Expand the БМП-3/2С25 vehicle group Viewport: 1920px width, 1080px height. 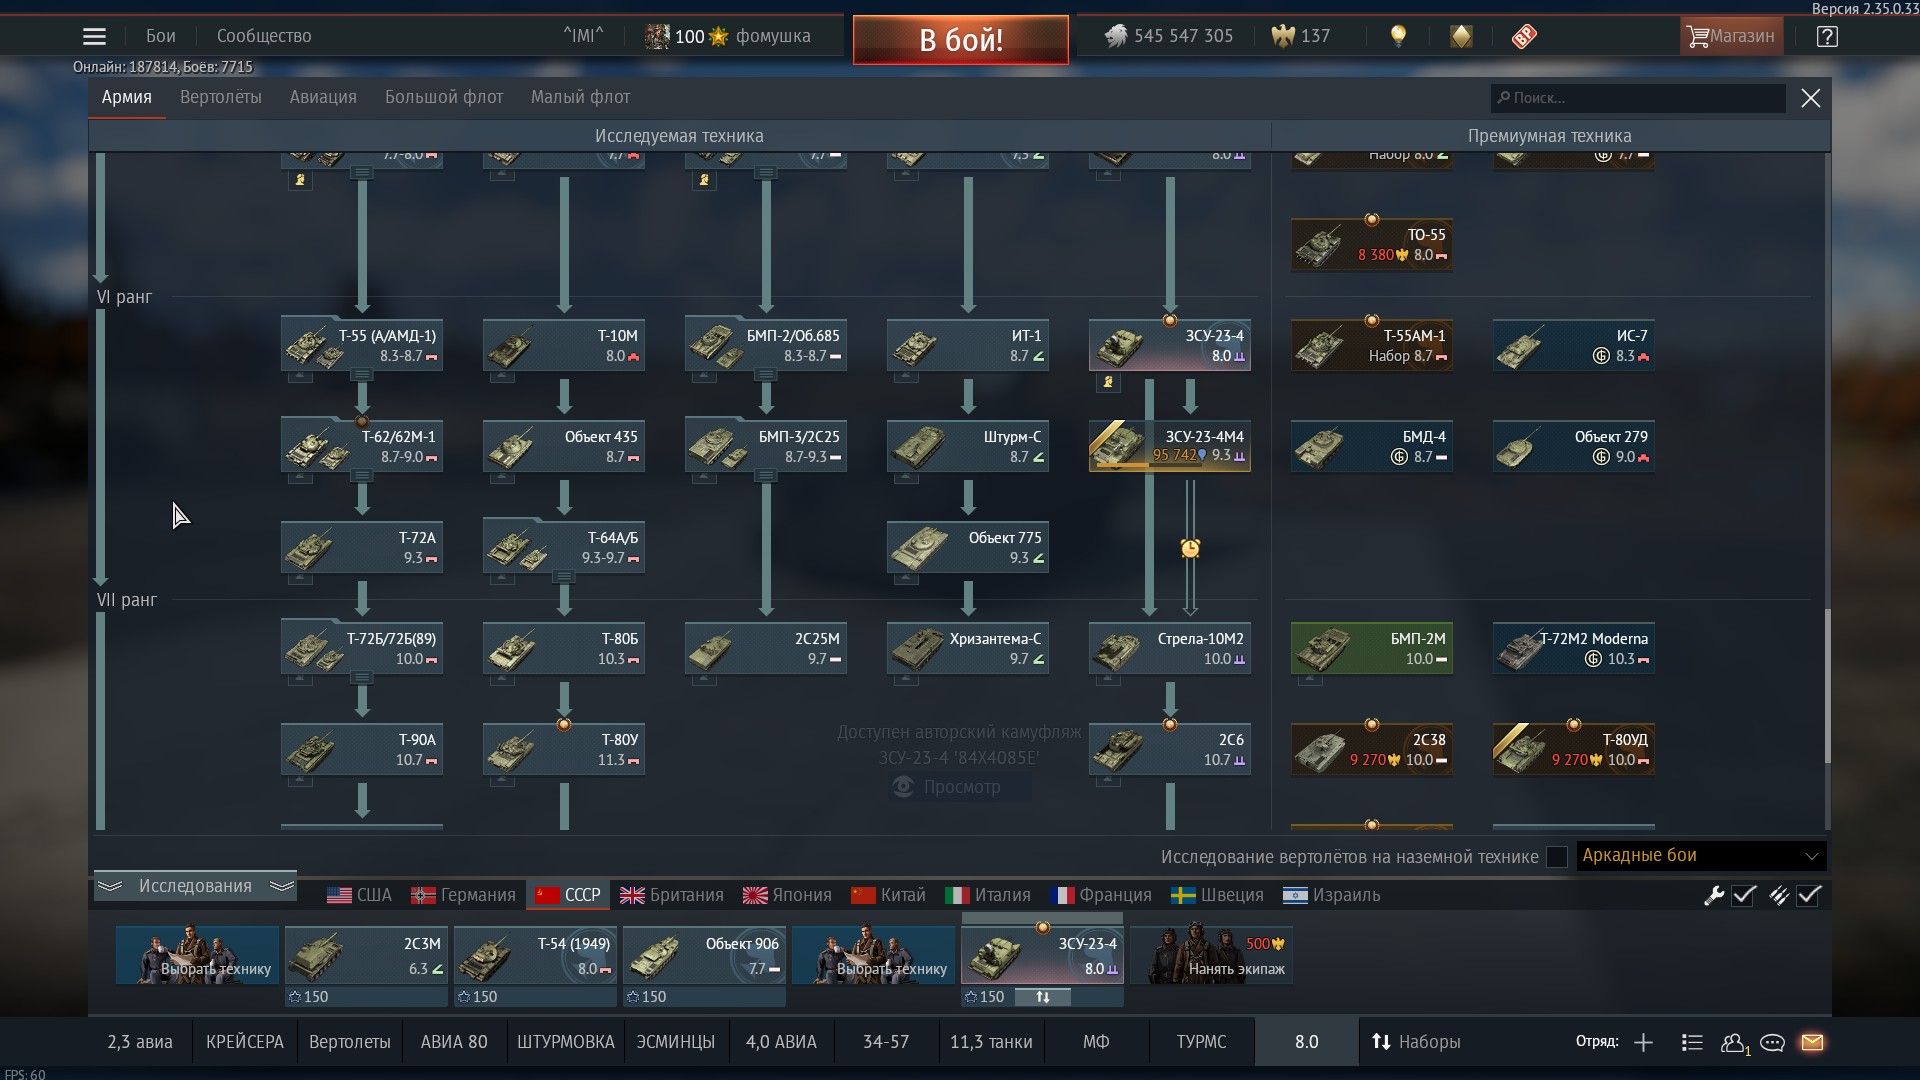[766, 476]
